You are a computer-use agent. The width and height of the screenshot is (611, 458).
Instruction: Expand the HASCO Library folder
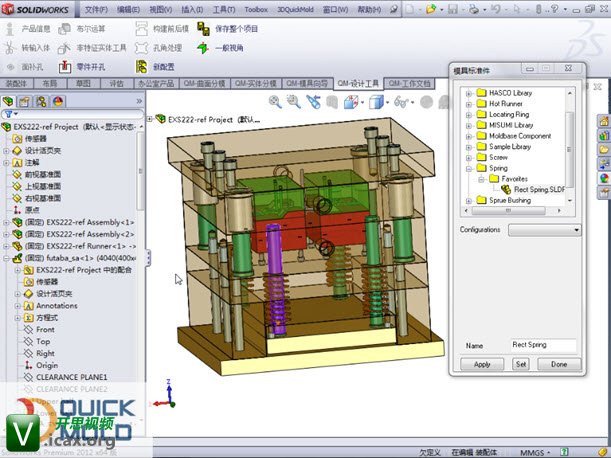[468, 93]
